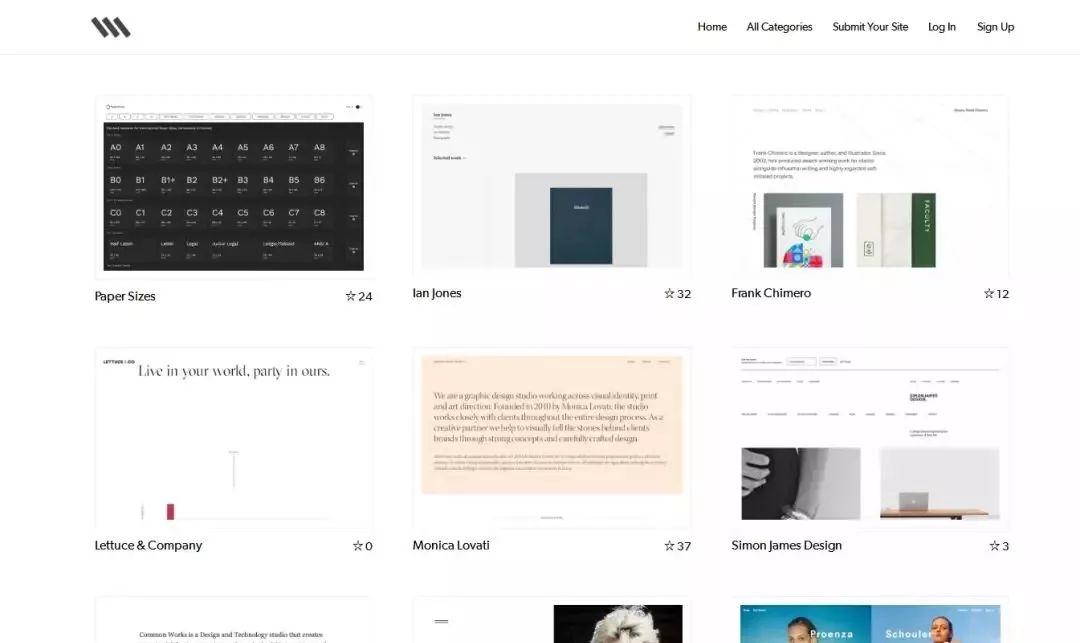Image resolution: width=1080 pixels, height=643 pixels.
Task: Click the Lettuce & Company title link
Action: coord(148,545)
